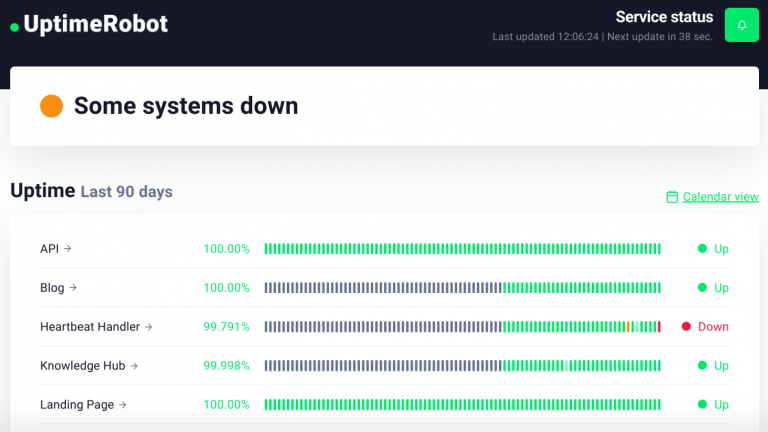The image size is (768, 432).
Task: Click the UptimeRobot logo
Action: [x=89, y=25]
